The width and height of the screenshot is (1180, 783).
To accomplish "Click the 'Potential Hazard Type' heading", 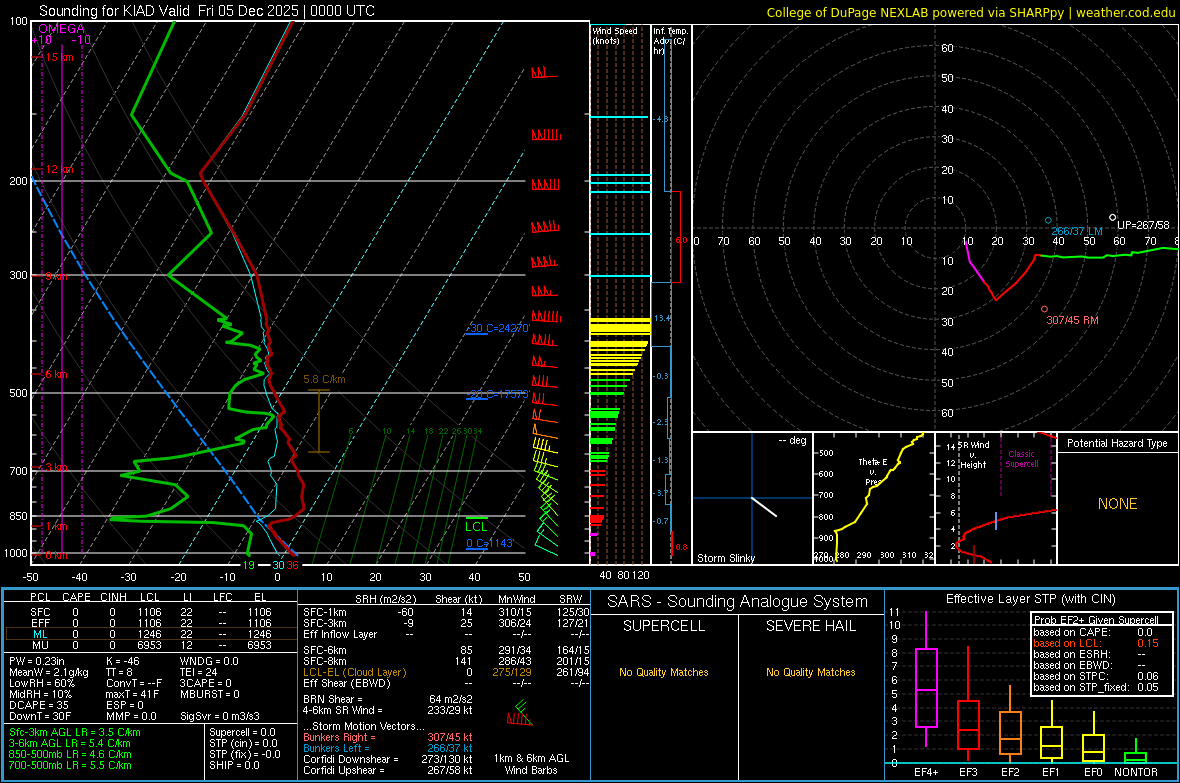I will click(x=1117, y=443).
